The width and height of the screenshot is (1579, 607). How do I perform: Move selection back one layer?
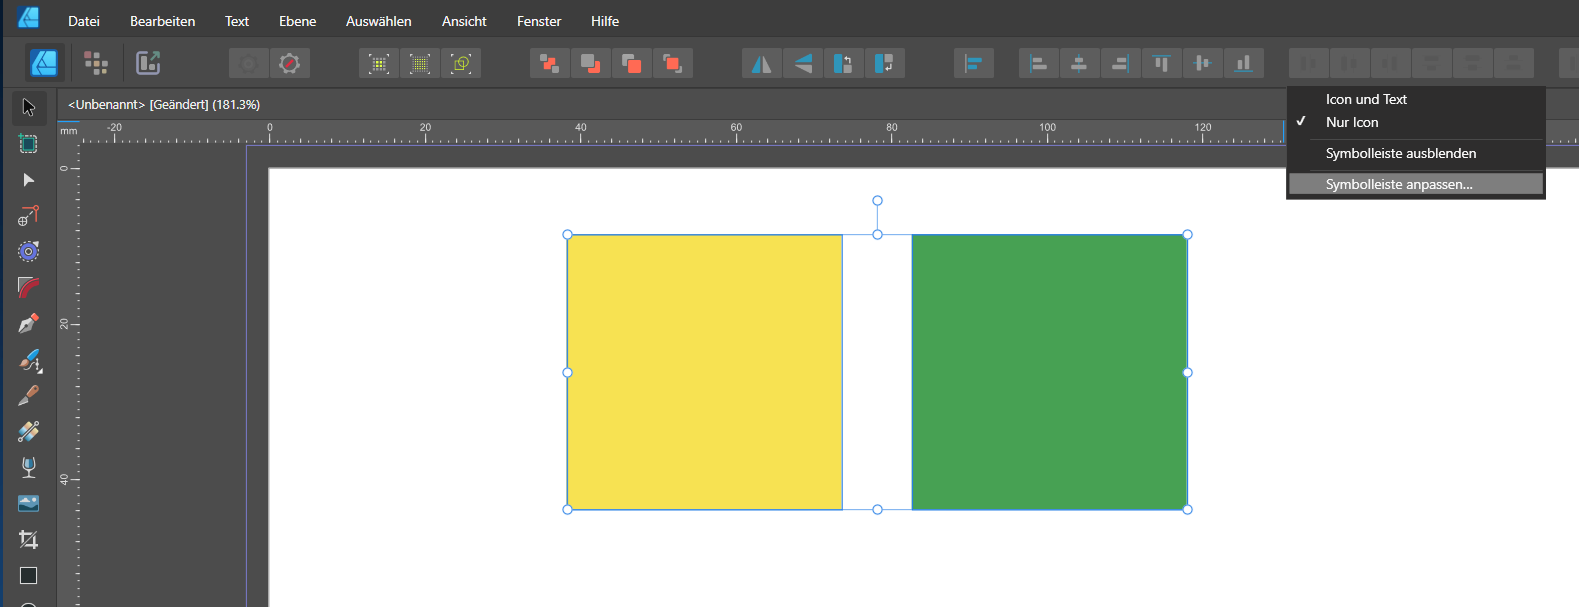[x=591, y=63]
